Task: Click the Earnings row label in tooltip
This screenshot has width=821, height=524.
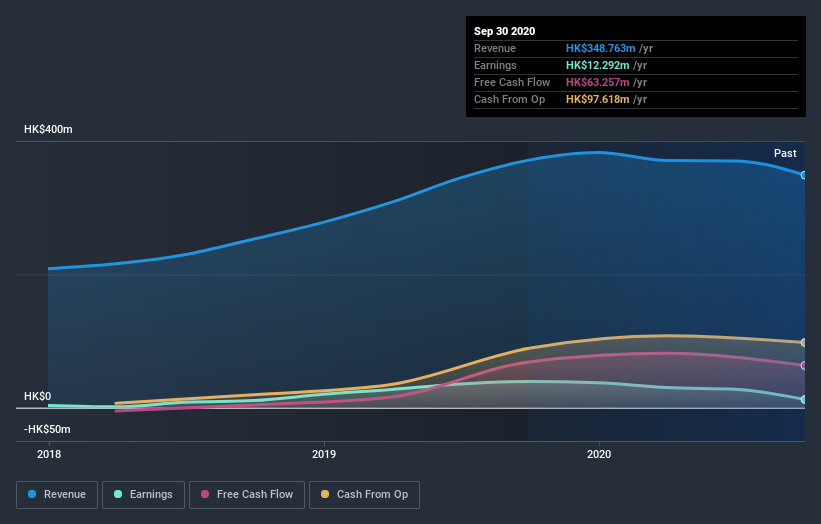Action: [495, 65]
